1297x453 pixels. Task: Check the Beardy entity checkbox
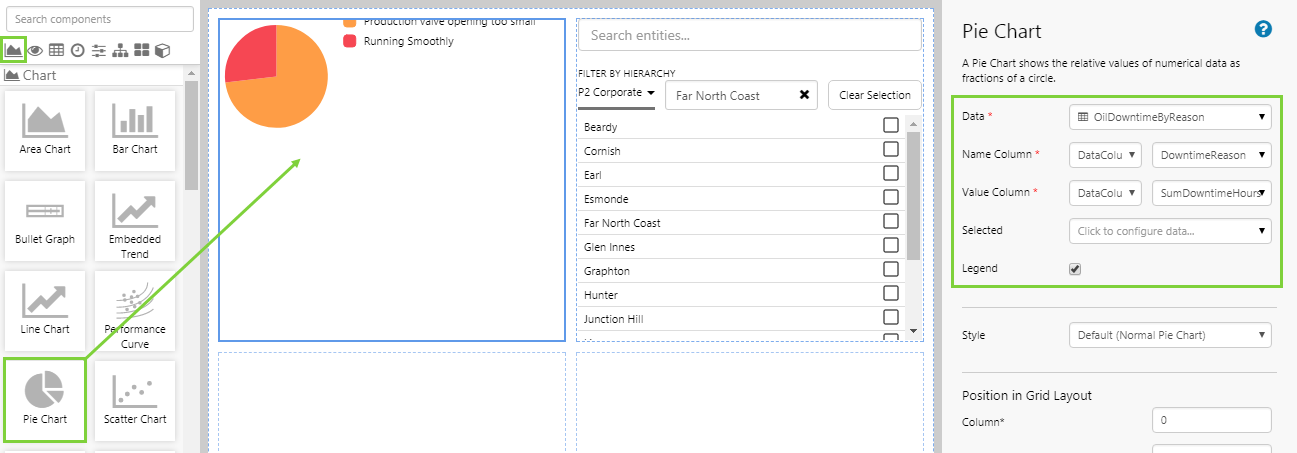(890, 126)
